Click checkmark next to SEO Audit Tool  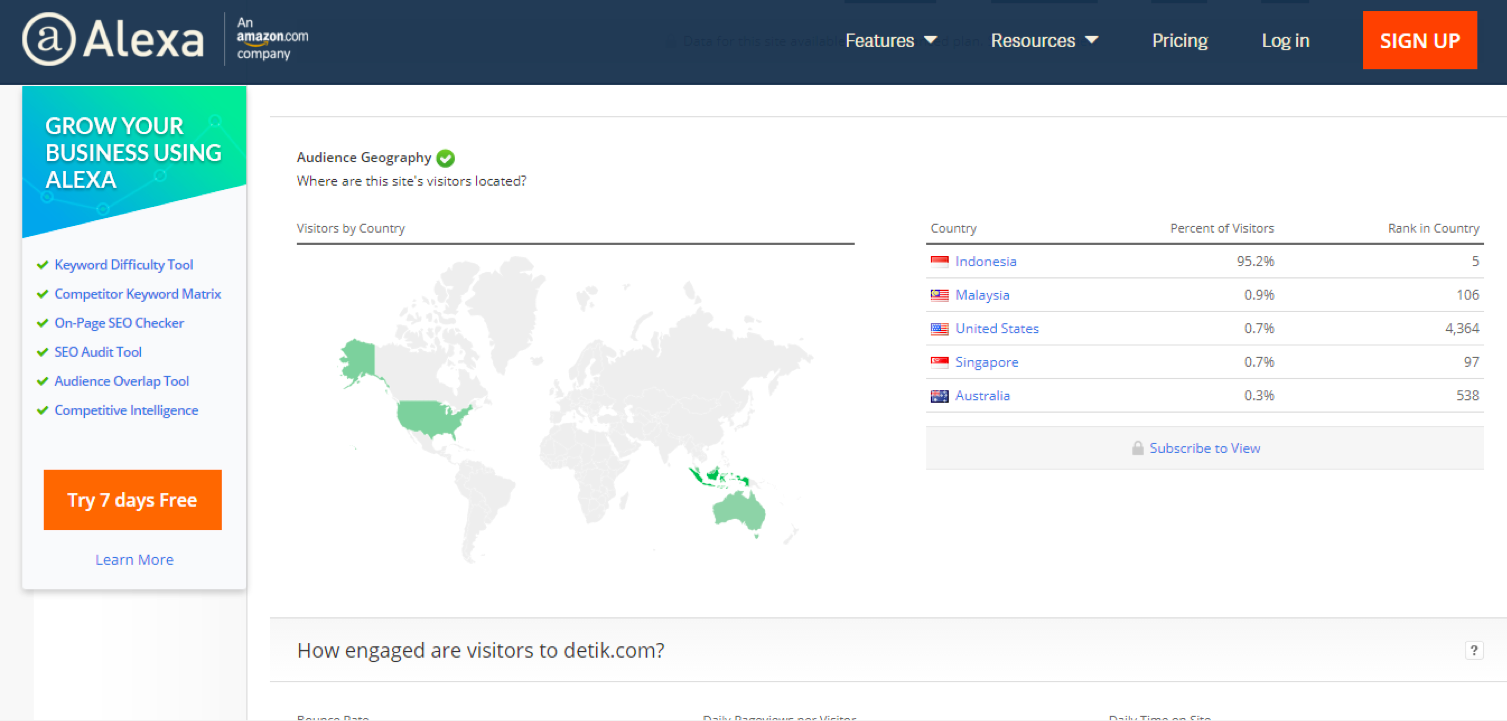click(x=42, y=352)
